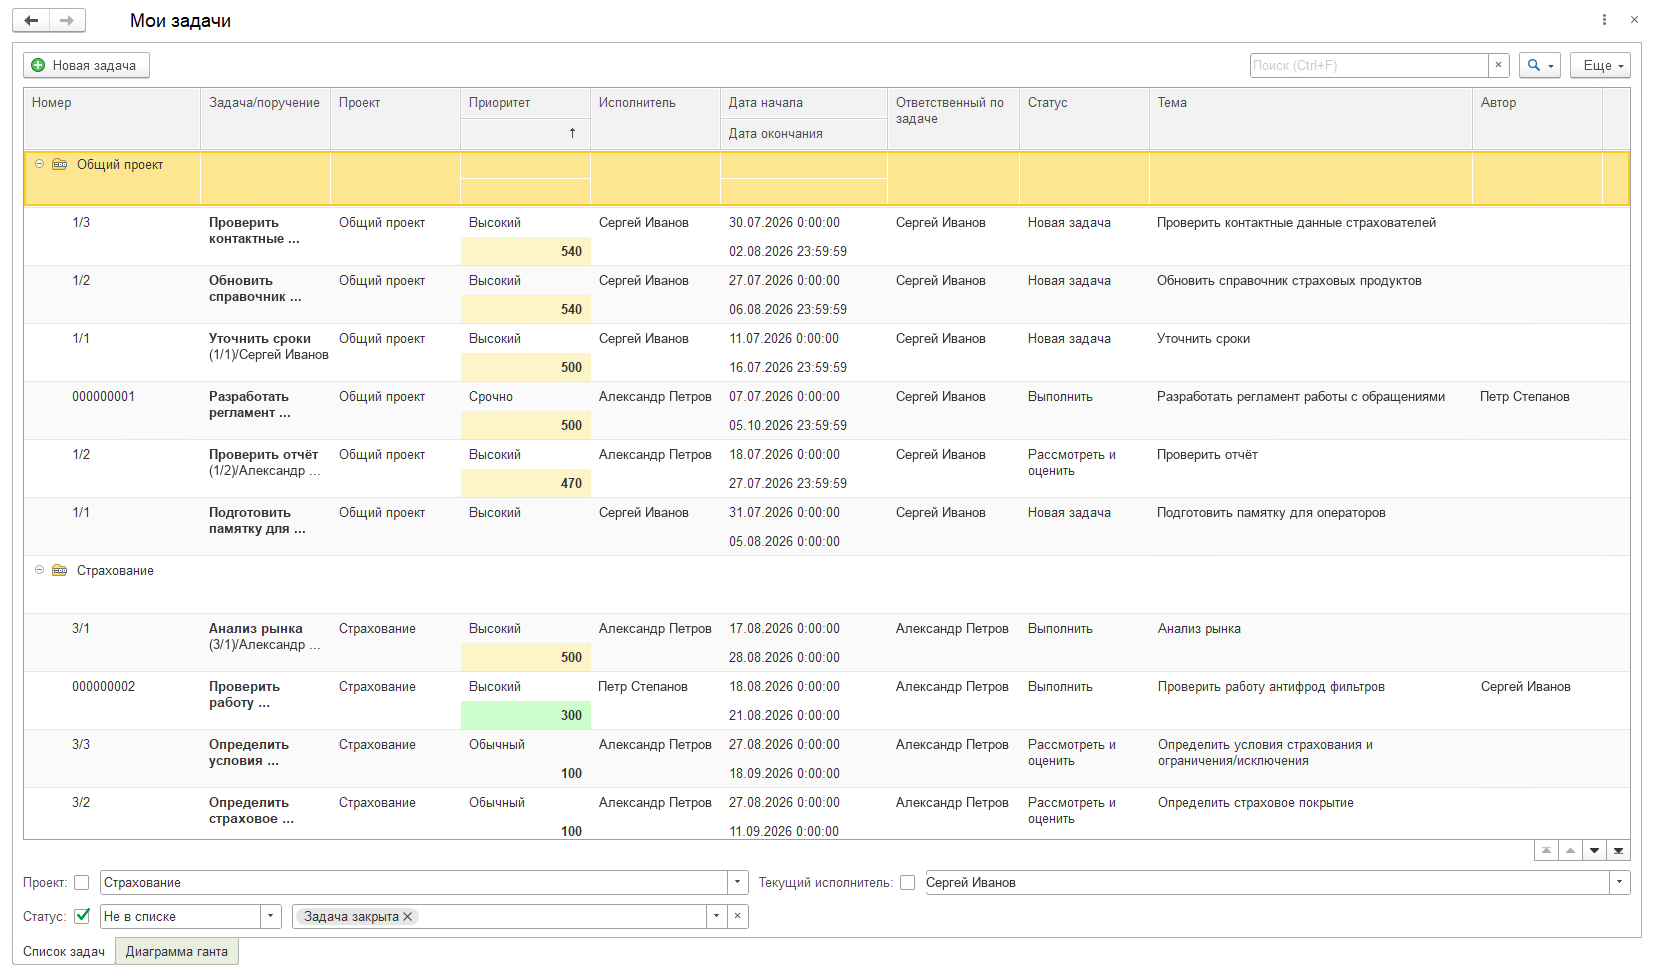Click the Номер column header

pyautogui.click(x=112, y=119)
